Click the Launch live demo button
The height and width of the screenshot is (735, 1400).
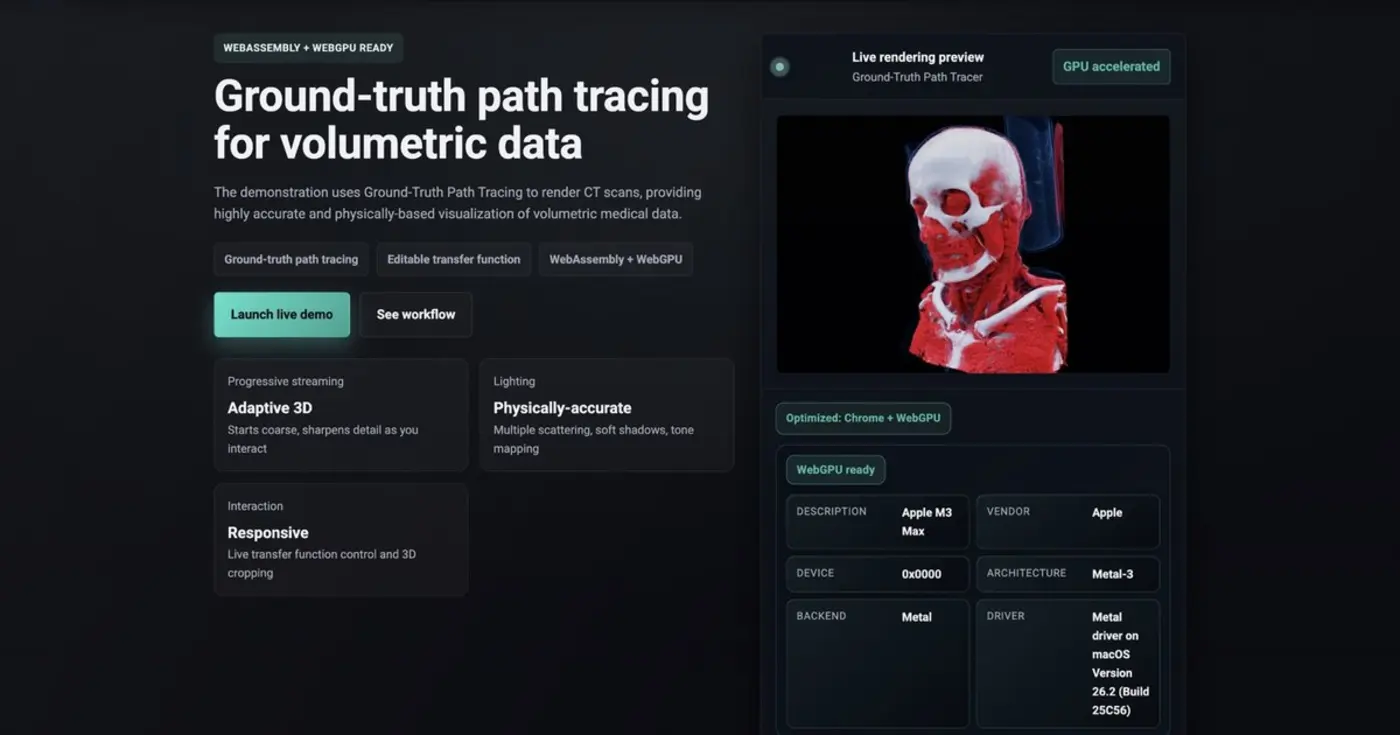281,314
